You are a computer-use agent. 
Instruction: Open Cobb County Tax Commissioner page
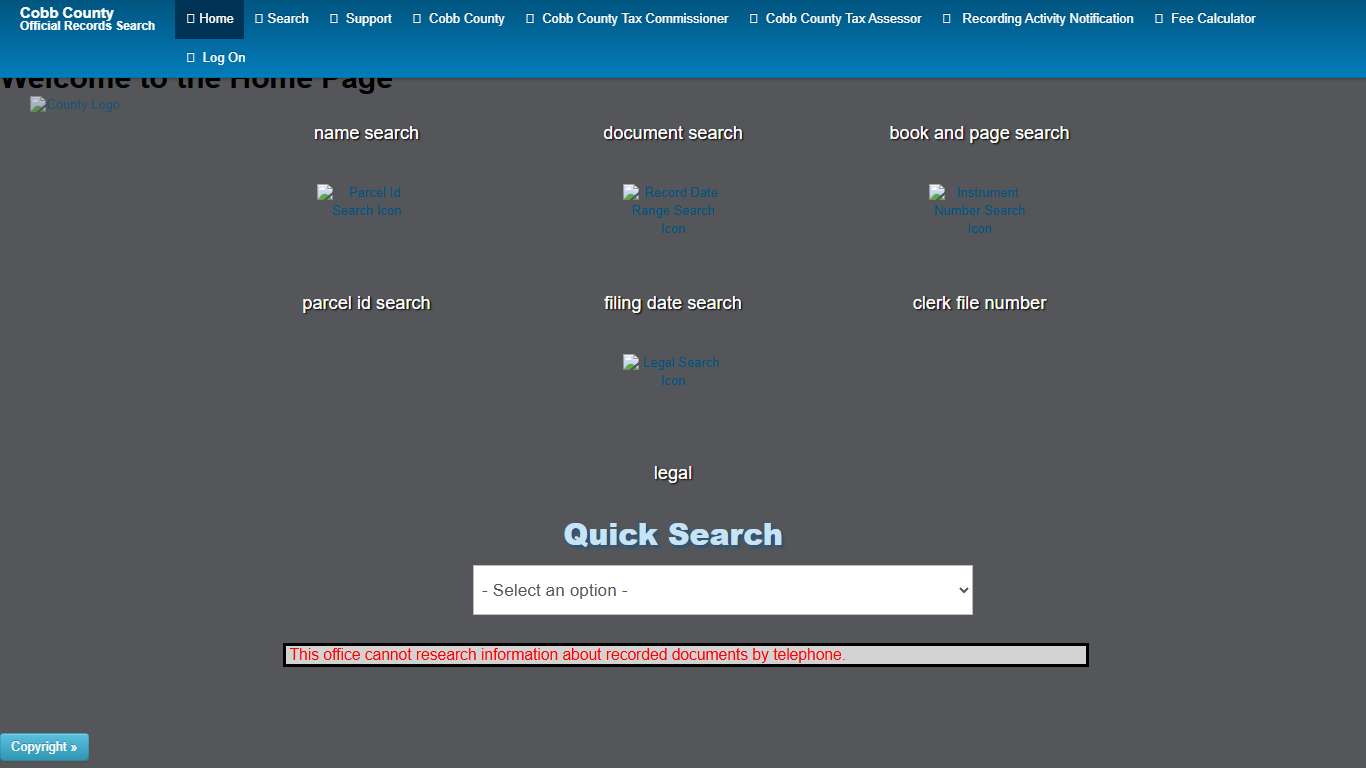626,18
